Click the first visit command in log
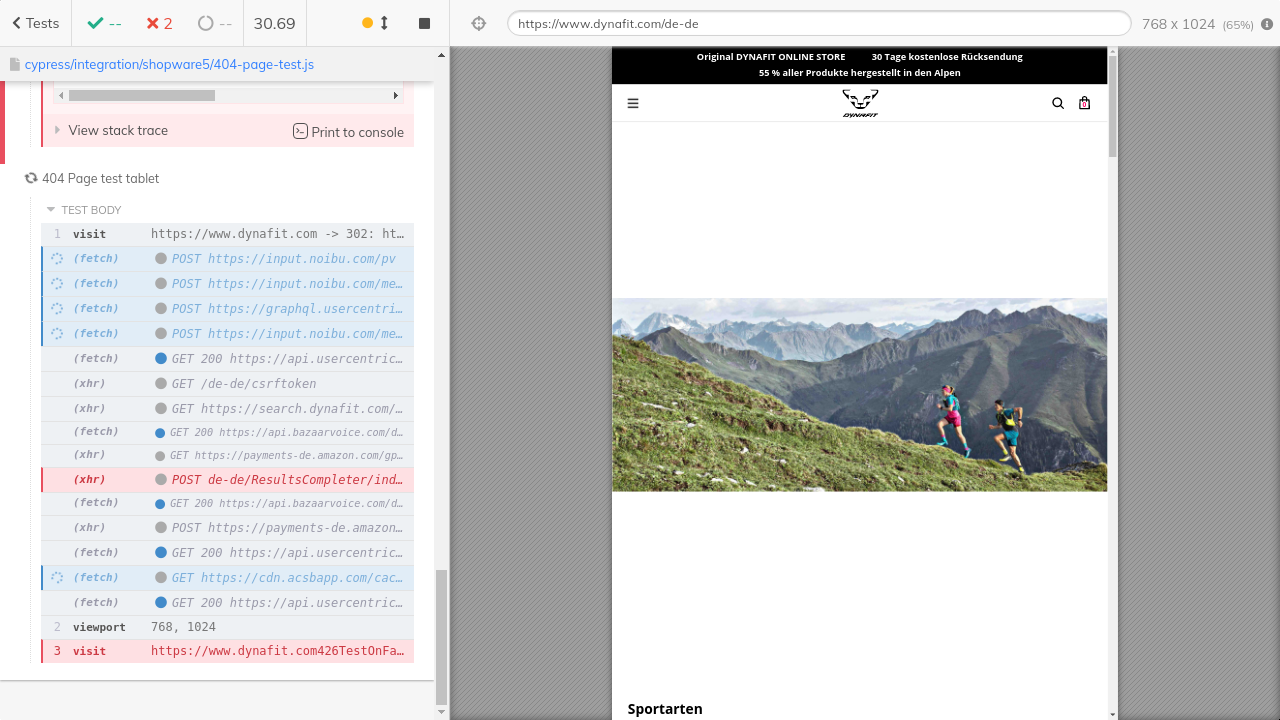Image resolution: width=1280 pixels, height=720 pixels. (x=228, y=234)
